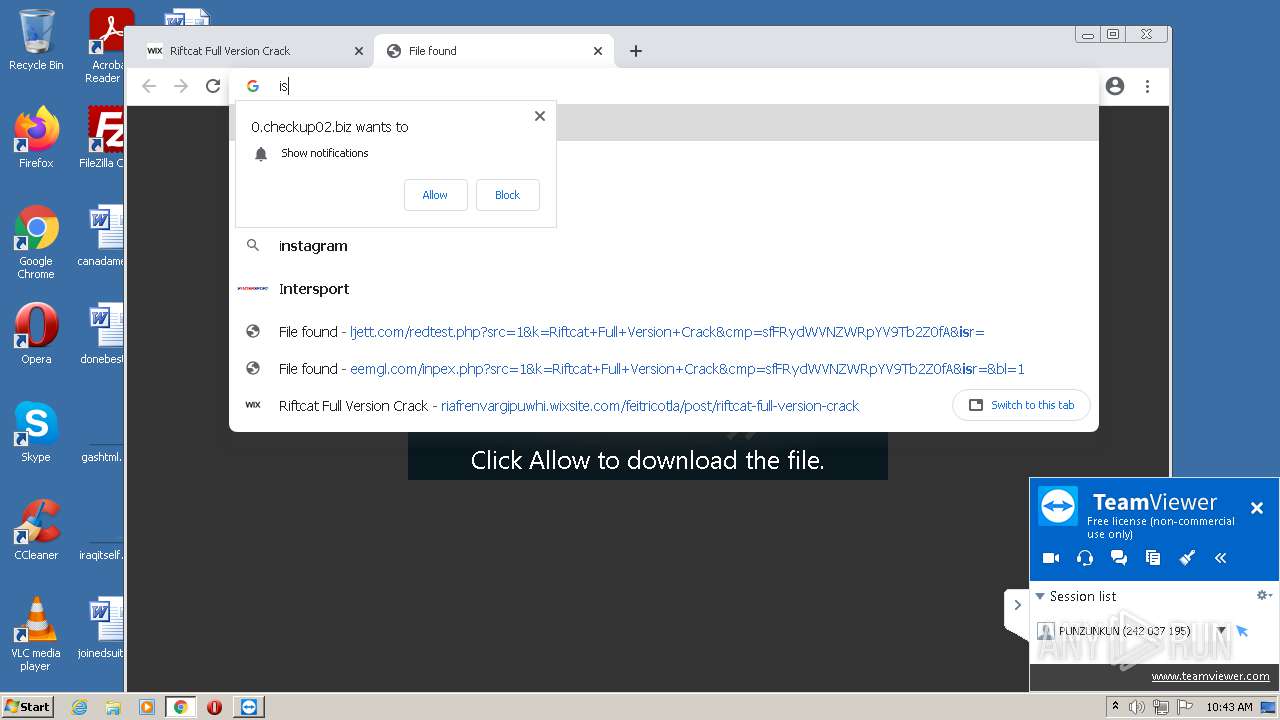Viewport: 1280px width, 720px height.
Task: Choose the Intersport suggestion
Action: coord(664,289)
